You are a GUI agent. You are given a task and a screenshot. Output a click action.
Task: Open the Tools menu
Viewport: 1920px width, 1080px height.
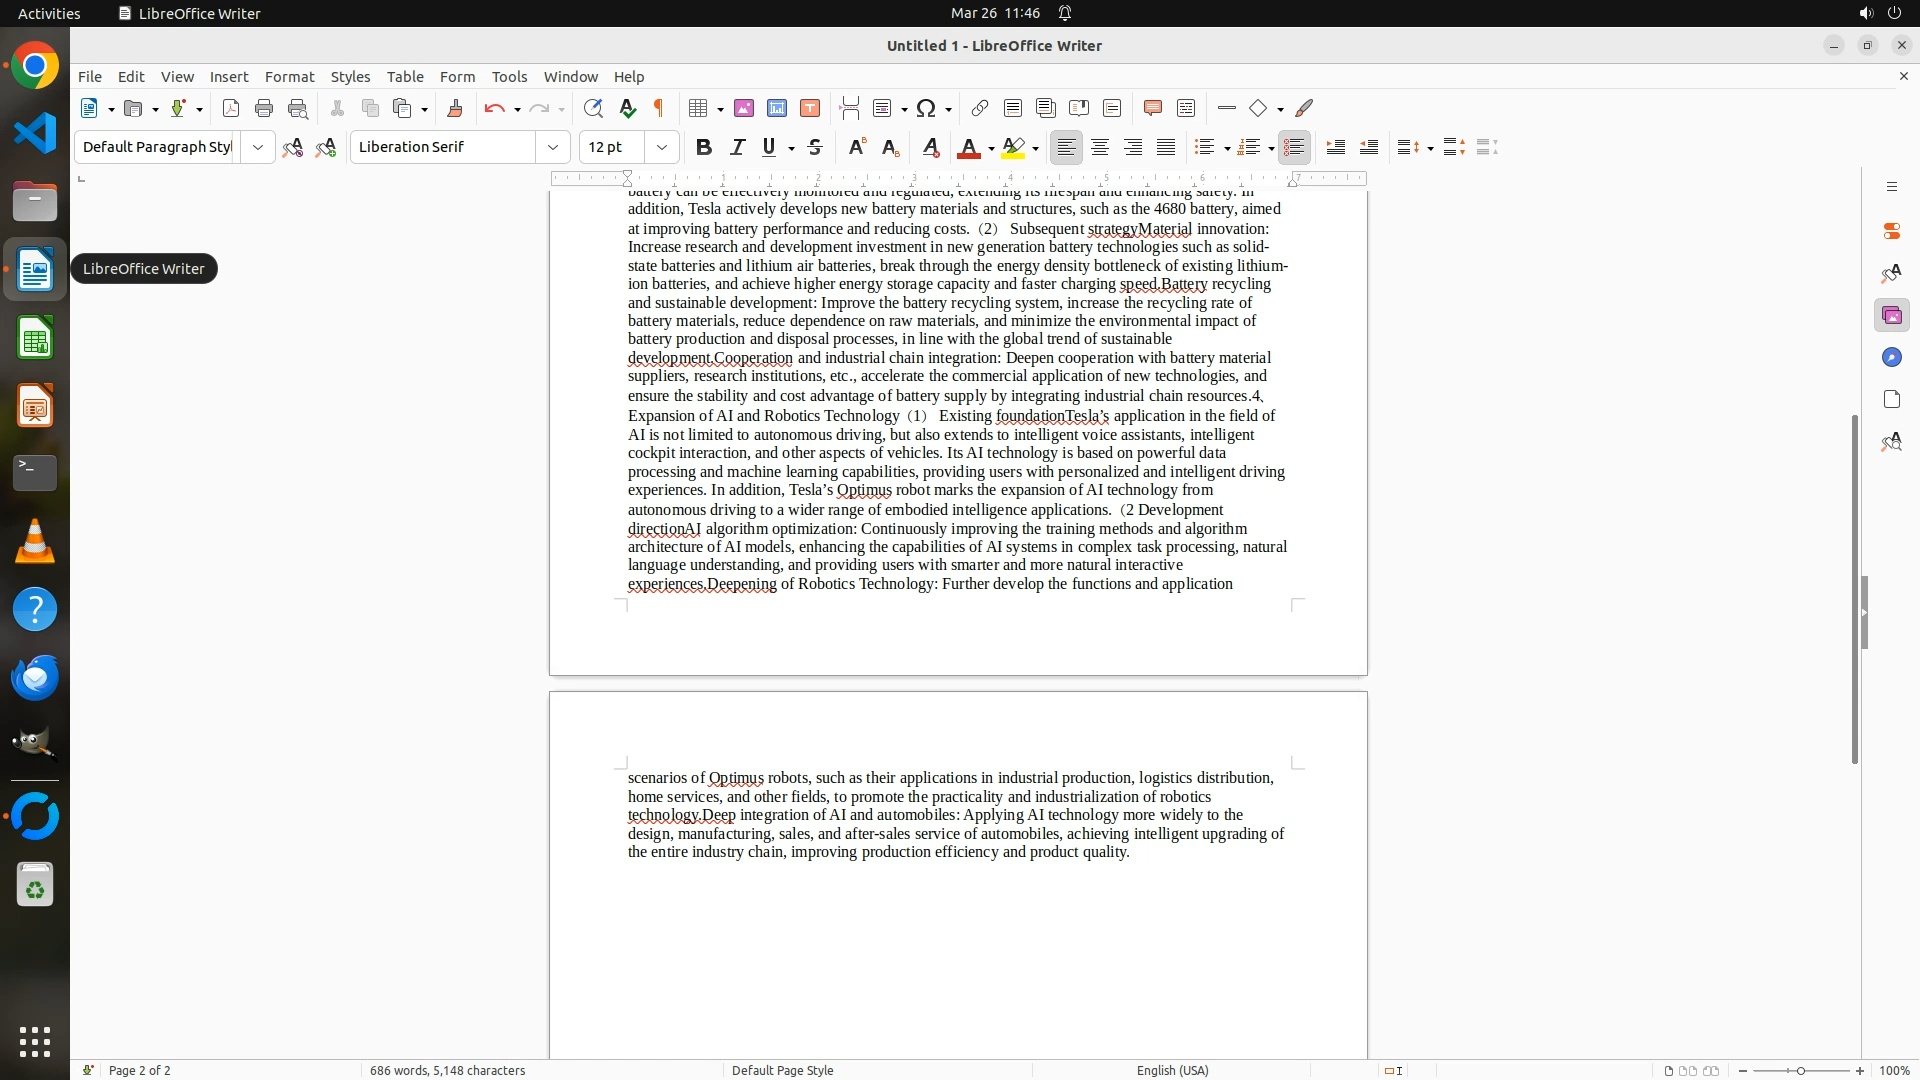(509, 76)
